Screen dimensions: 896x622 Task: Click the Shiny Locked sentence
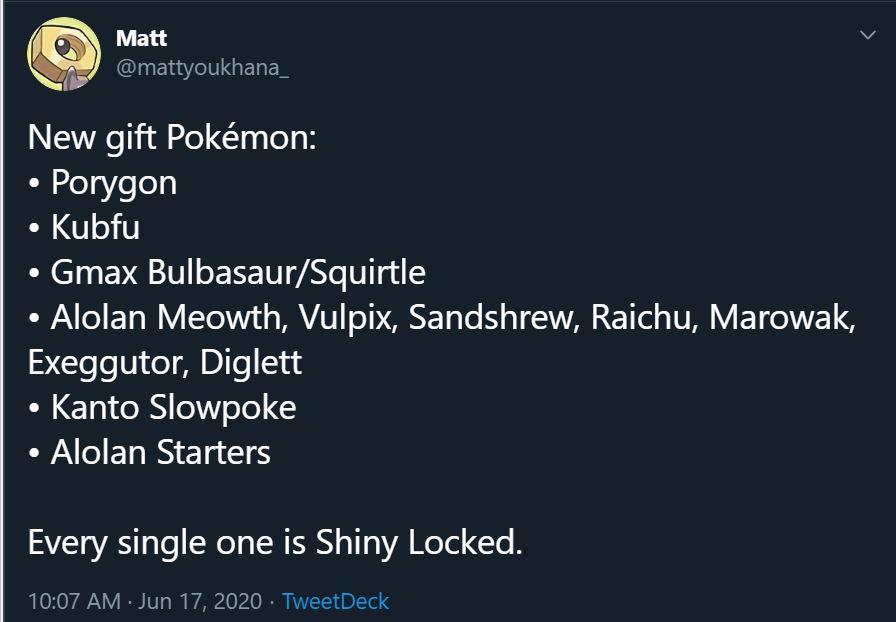(275, 542)
